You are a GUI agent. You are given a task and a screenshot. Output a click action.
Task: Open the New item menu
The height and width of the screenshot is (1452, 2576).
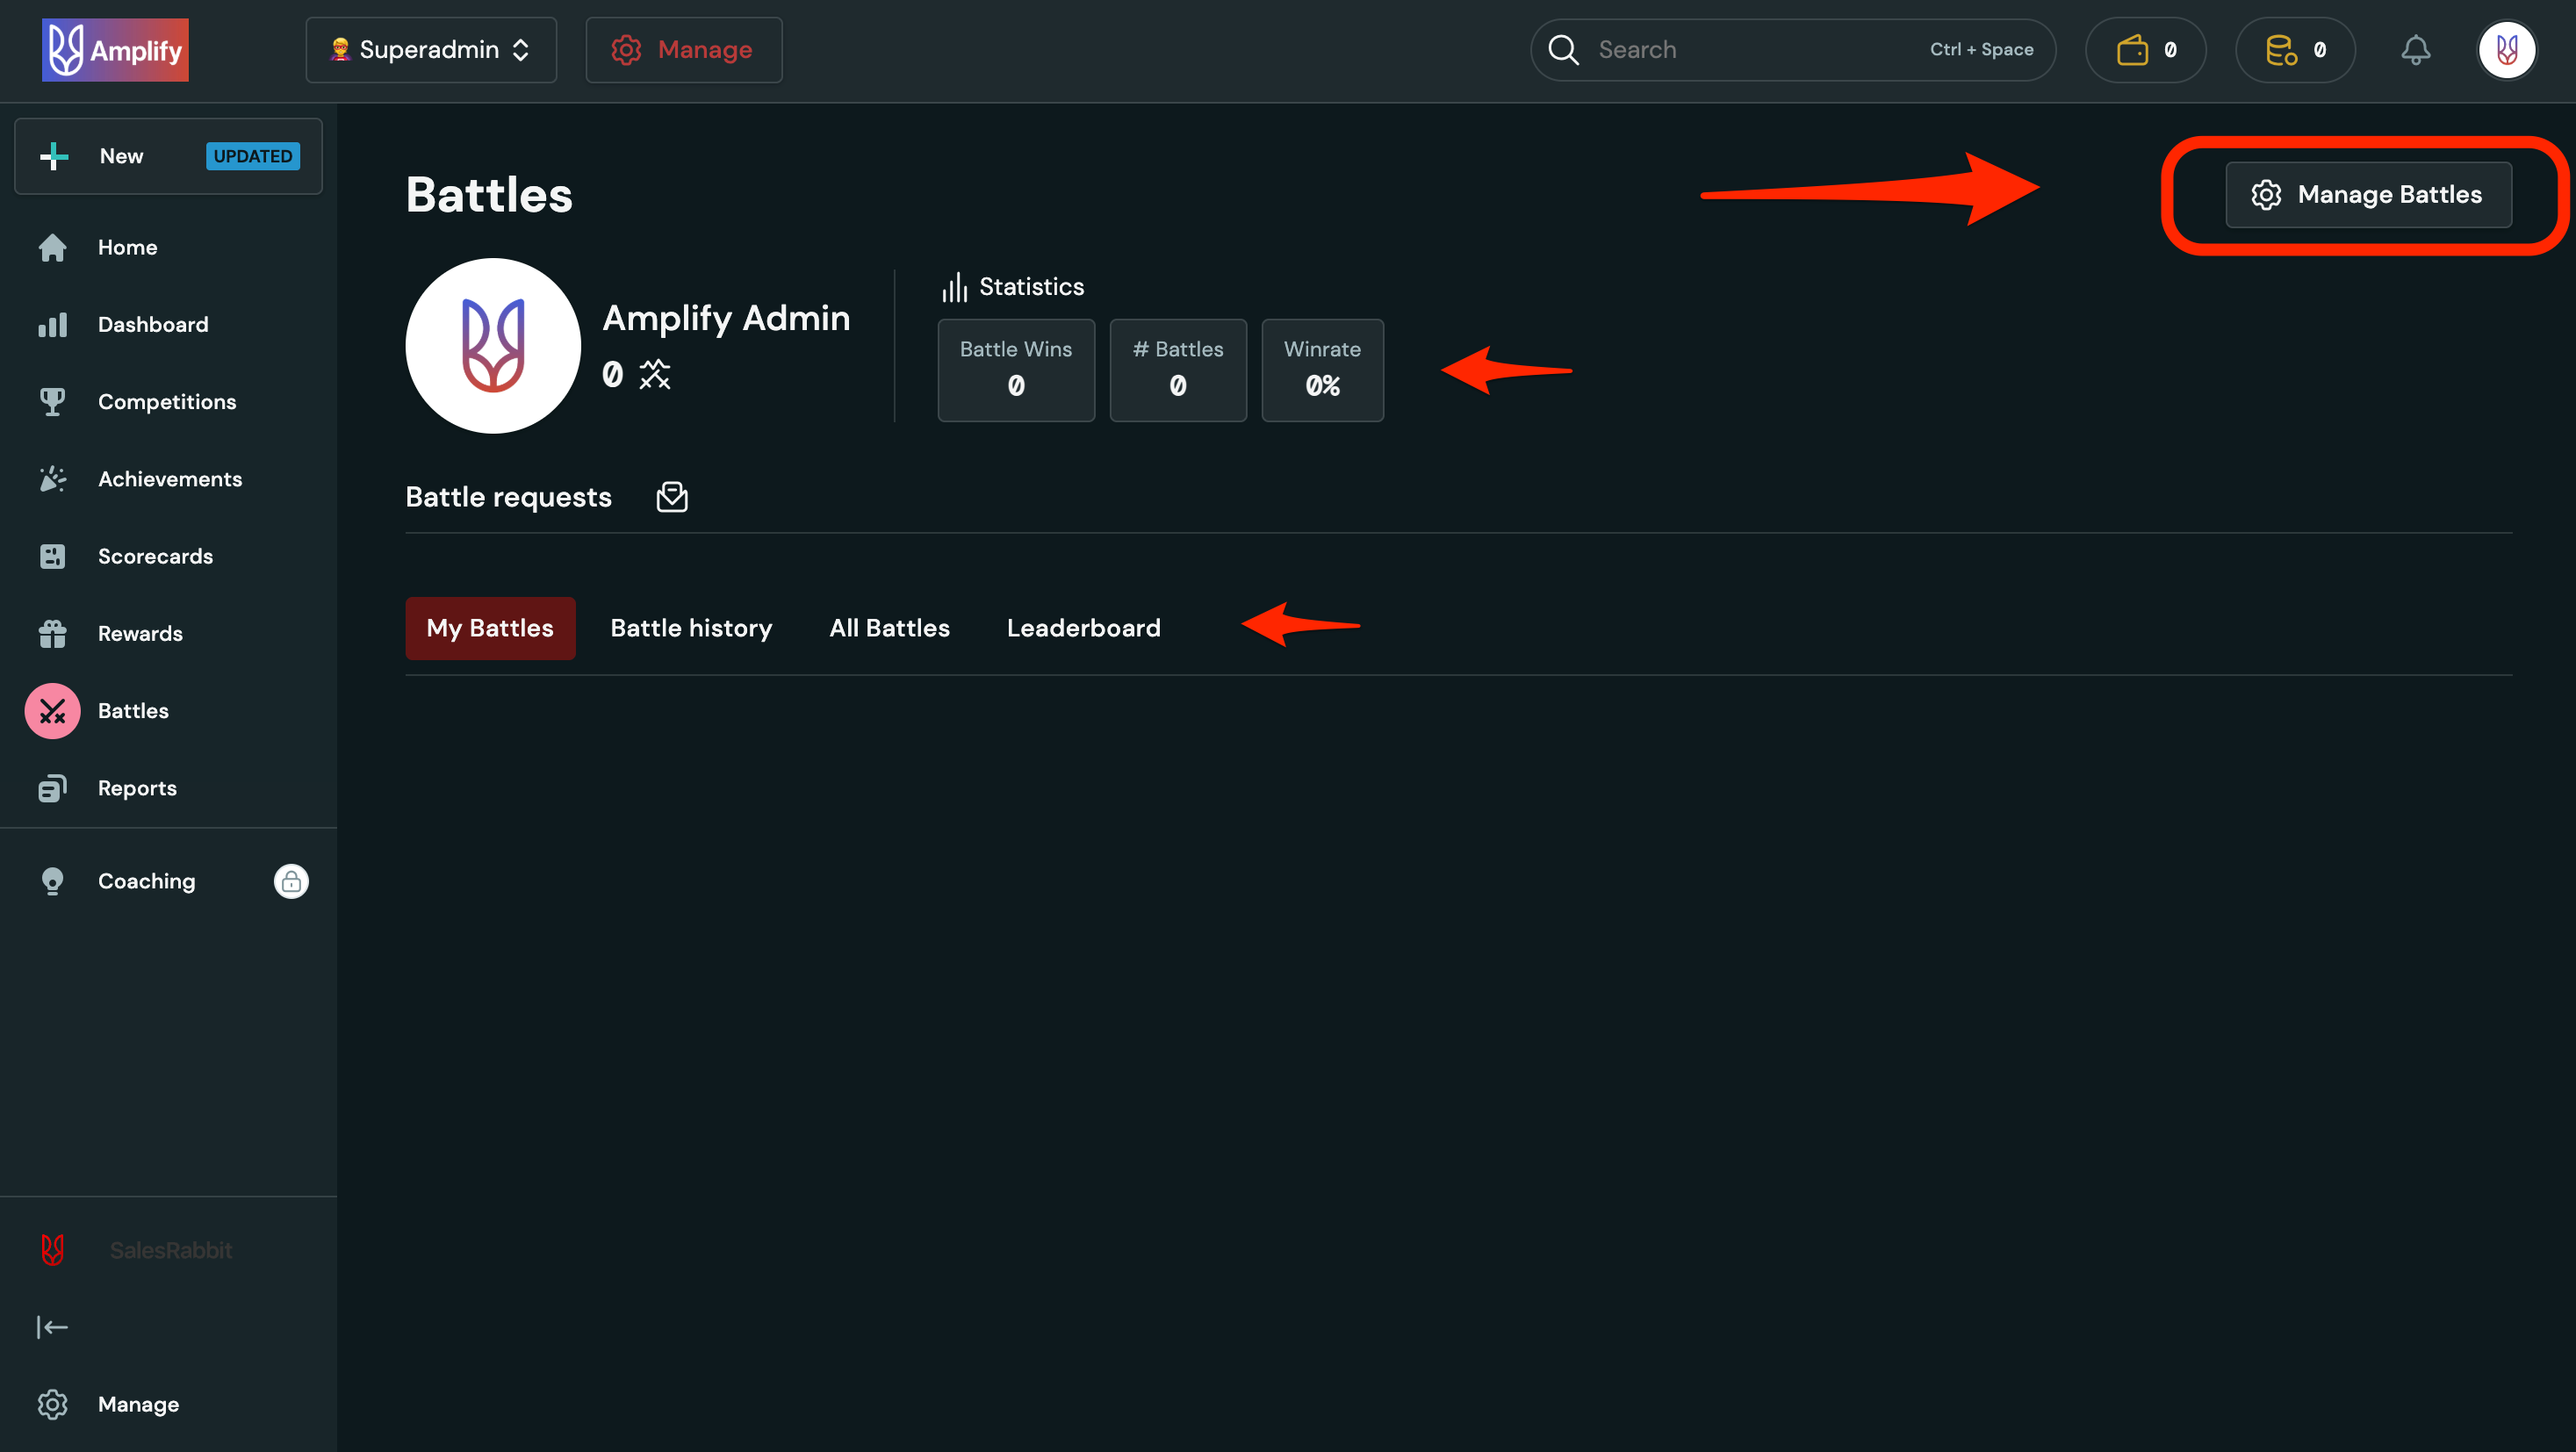pyautogui.click(x=120, y=156)
